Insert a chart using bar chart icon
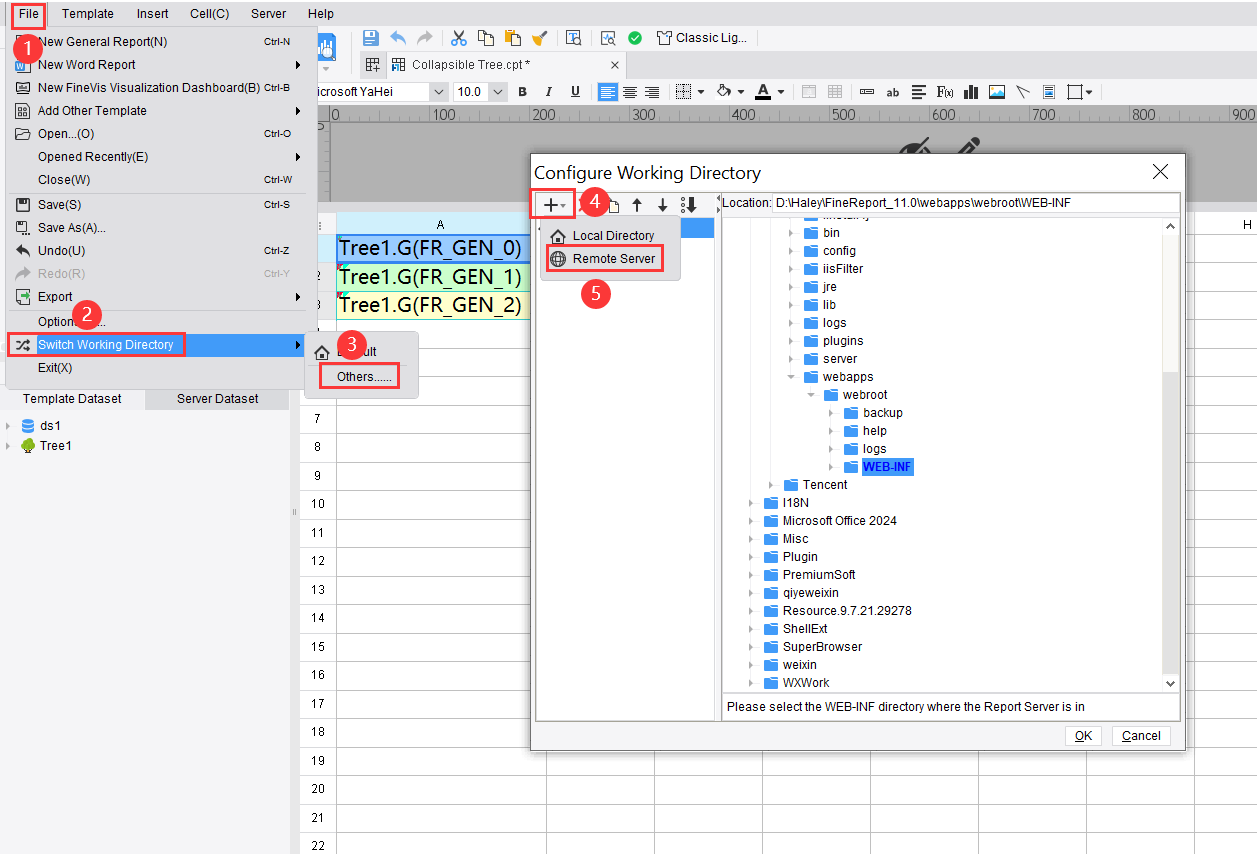1257x854 pixels. (970, 91)
